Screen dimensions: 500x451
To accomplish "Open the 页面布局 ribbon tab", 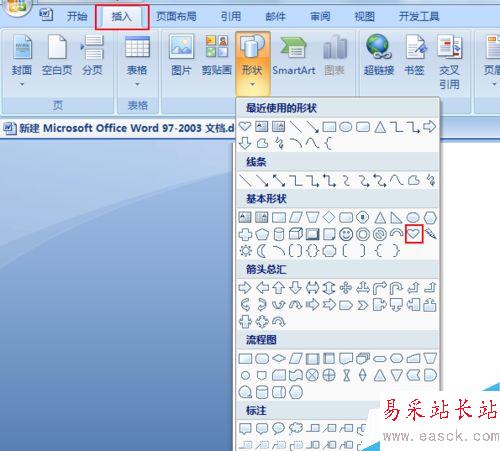I will pos(176,16).
